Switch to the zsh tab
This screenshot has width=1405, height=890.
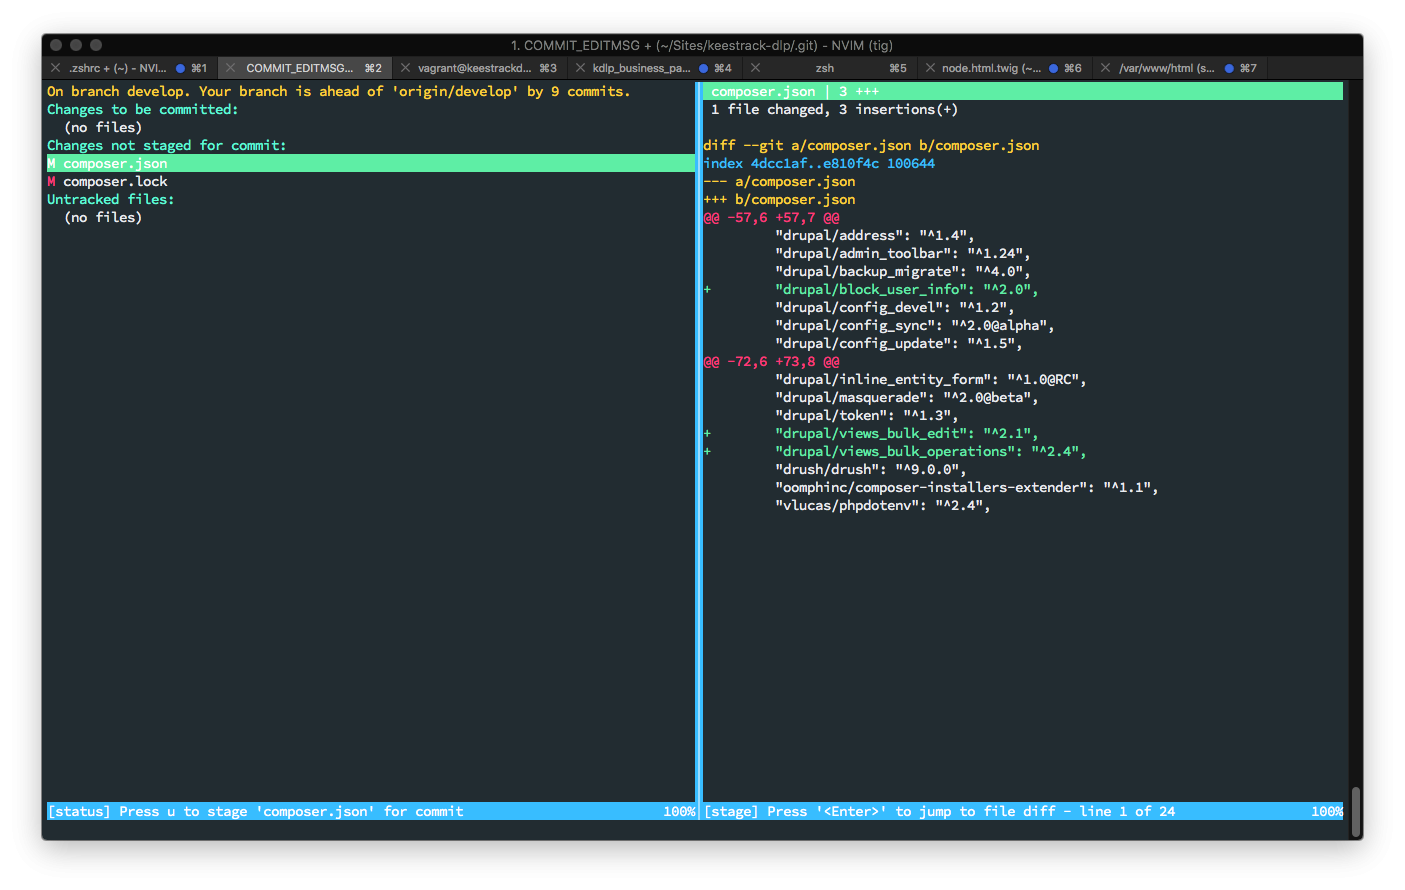click(825, 68)
